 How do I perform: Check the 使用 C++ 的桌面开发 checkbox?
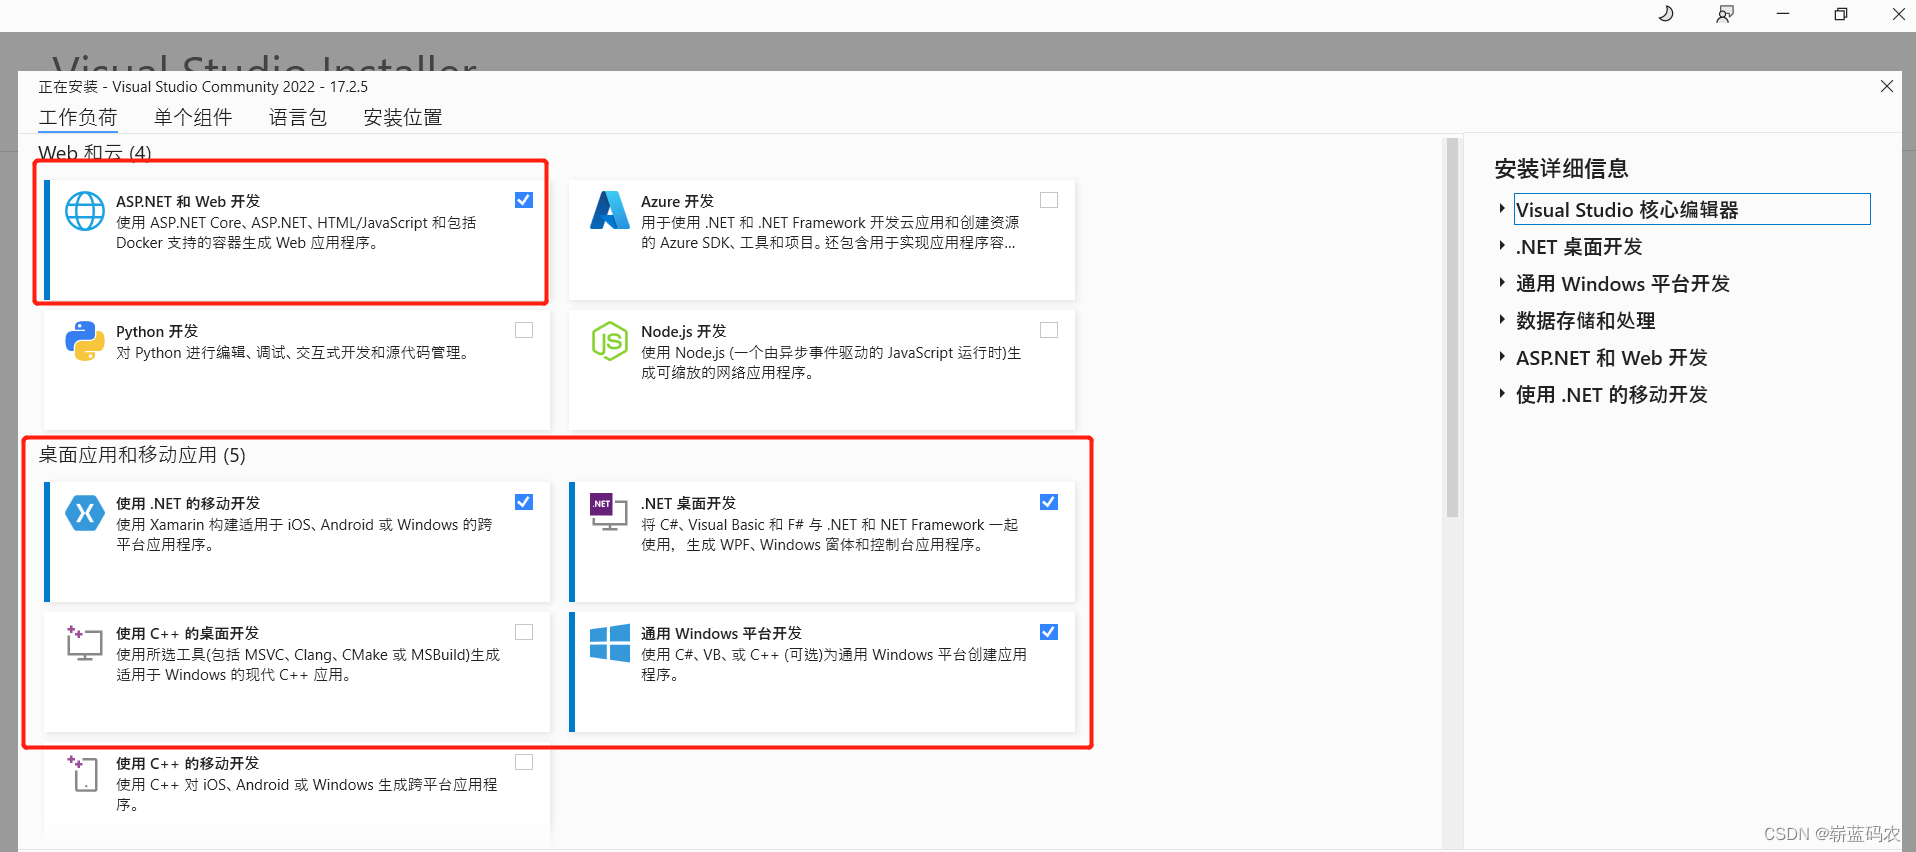pyautogui.click(x=524, y=632)
